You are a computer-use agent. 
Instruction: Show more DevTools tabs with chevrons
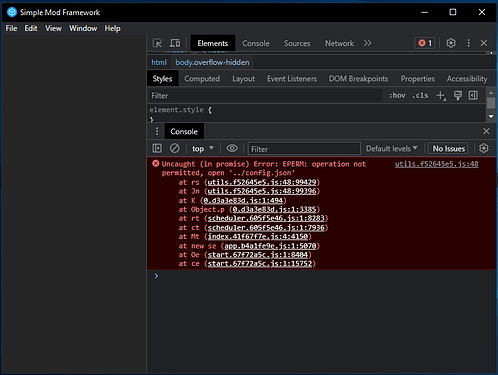[368, 43]
